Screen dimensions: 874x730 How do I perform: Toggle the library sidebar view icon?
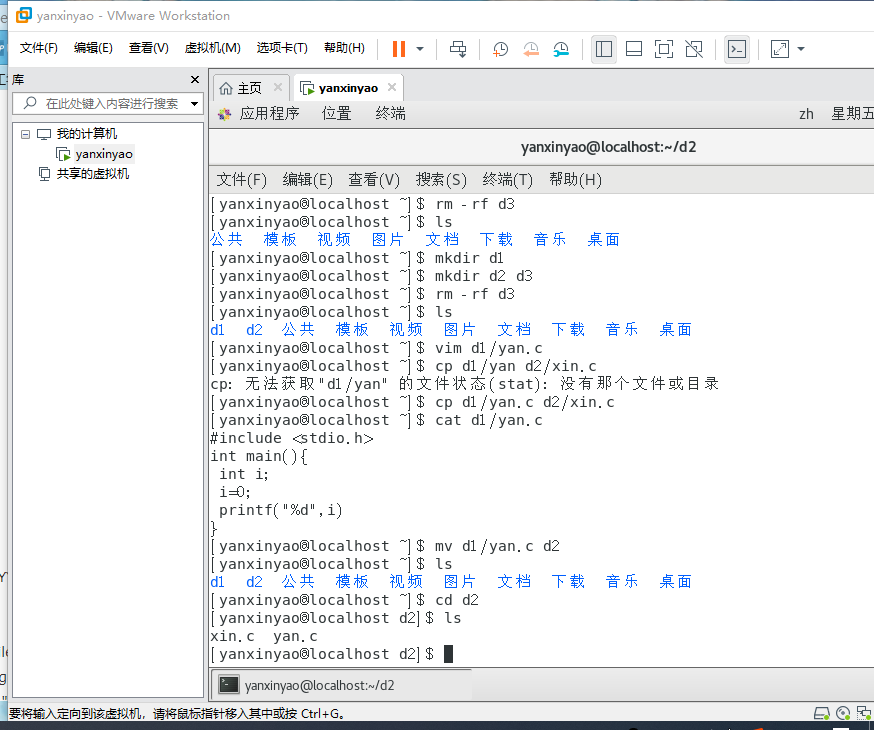[x=604, y=49]
